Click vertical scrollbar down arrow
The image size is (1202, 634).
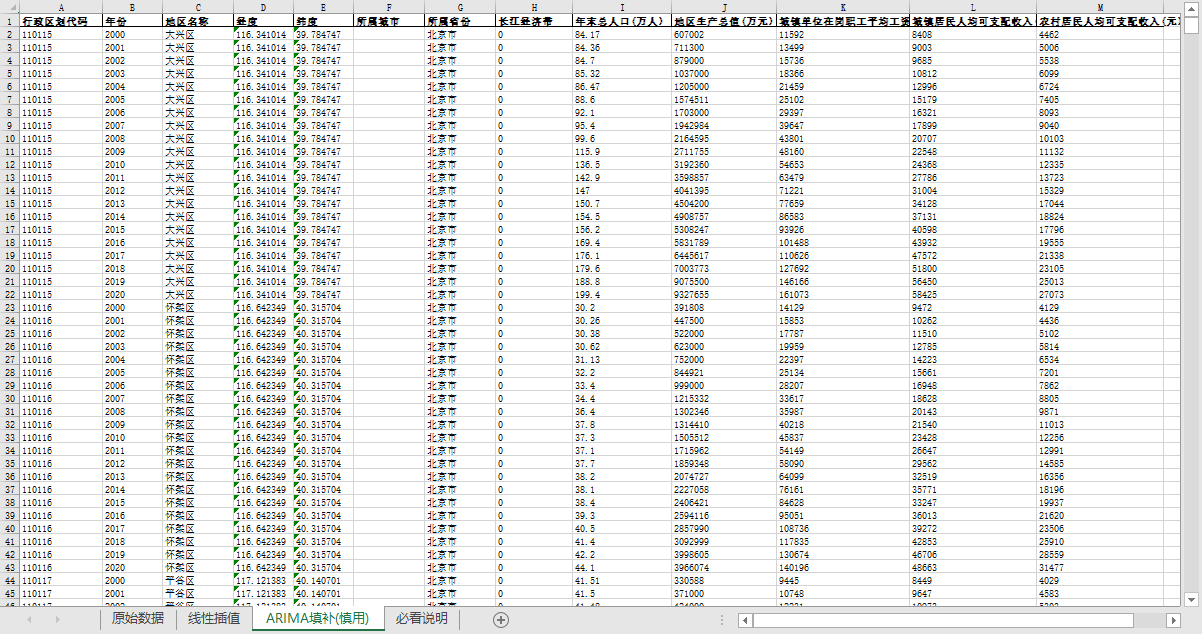1191,599
